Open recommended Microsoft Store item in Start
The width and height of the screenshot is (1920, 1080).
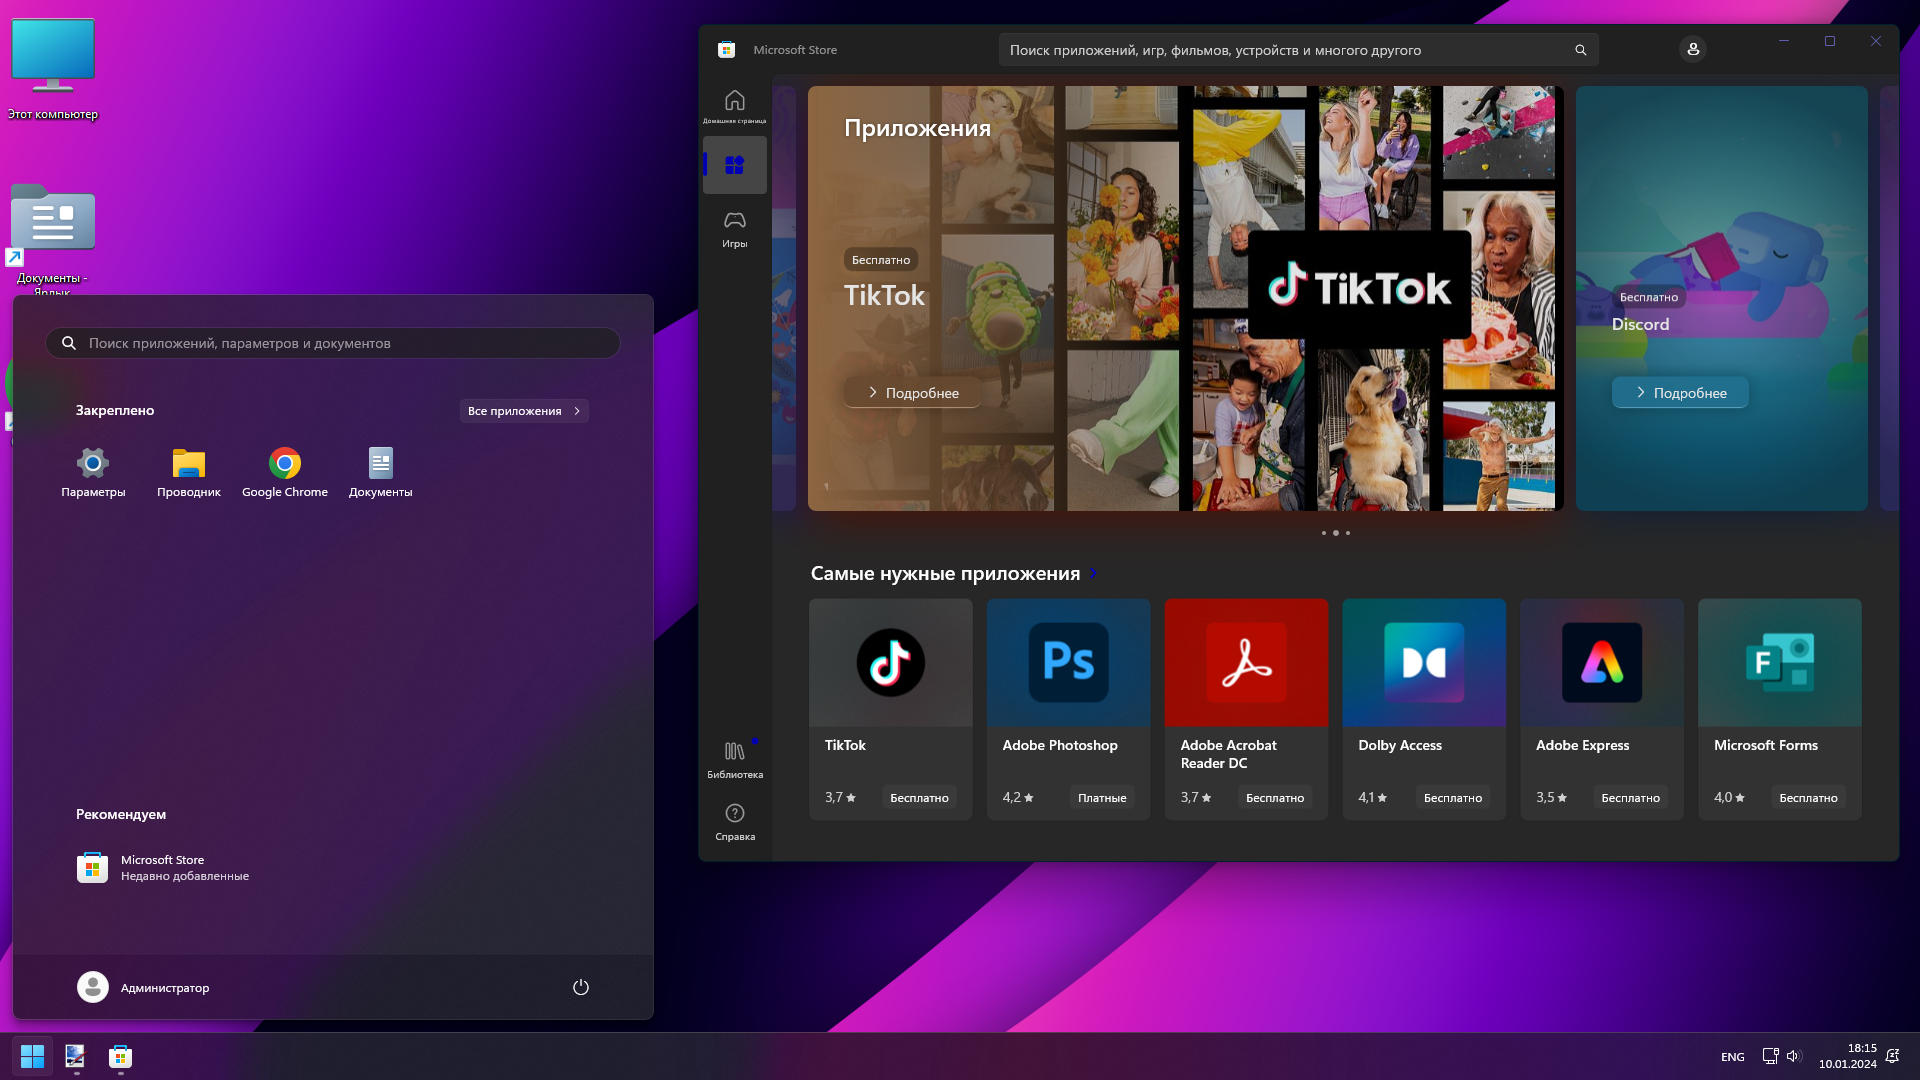163,867
